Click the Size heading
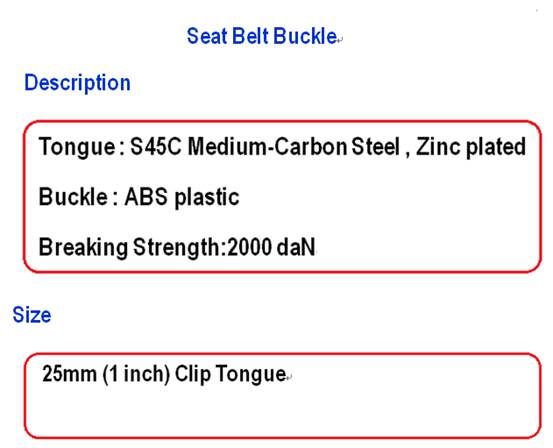Image resolution: width=553 pixels, height=448 pixels. pos(32,315)
